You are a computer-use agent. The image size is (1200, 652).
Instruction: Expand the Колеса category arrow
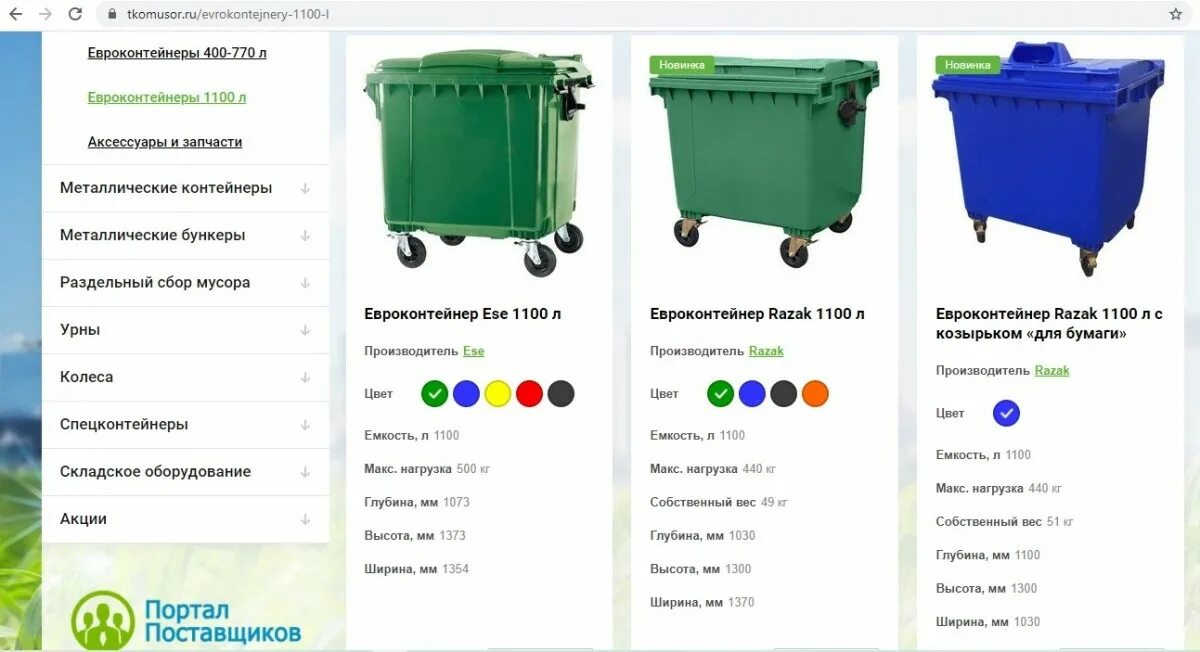305,378
